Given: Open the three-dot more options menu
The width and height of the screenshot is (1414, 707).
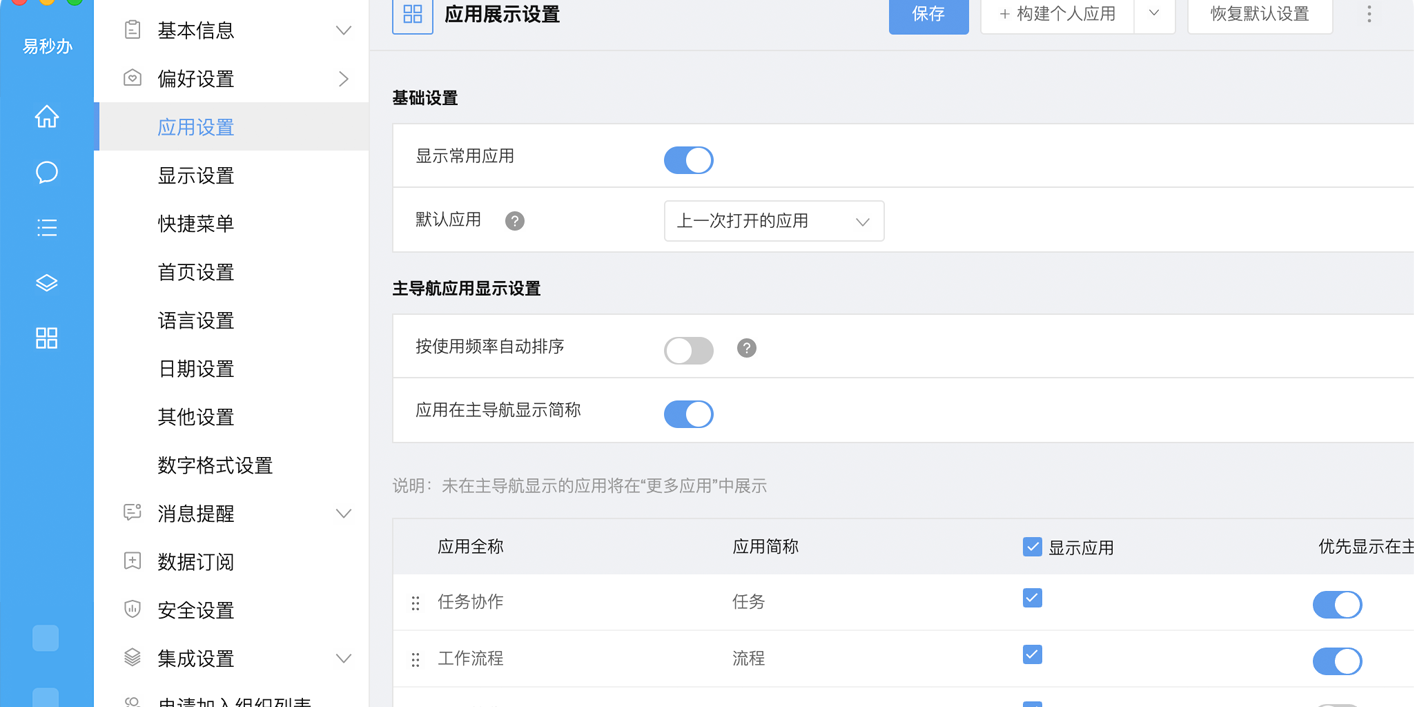Looking at the screenshot, I should (1369, 14).
